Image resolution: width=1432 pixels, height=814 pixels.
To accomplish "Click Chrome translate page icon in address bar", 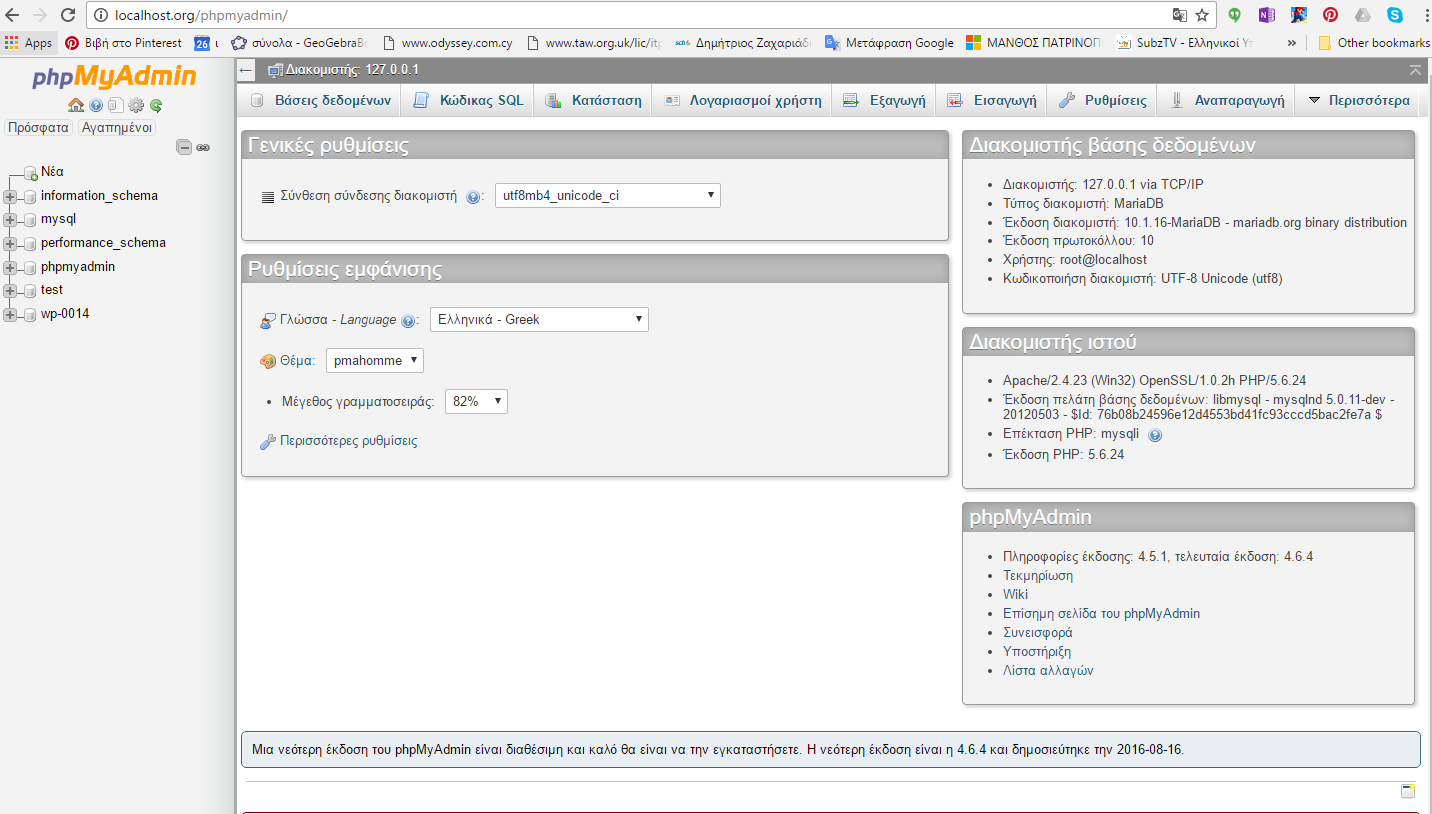I will coord(1180,15).
